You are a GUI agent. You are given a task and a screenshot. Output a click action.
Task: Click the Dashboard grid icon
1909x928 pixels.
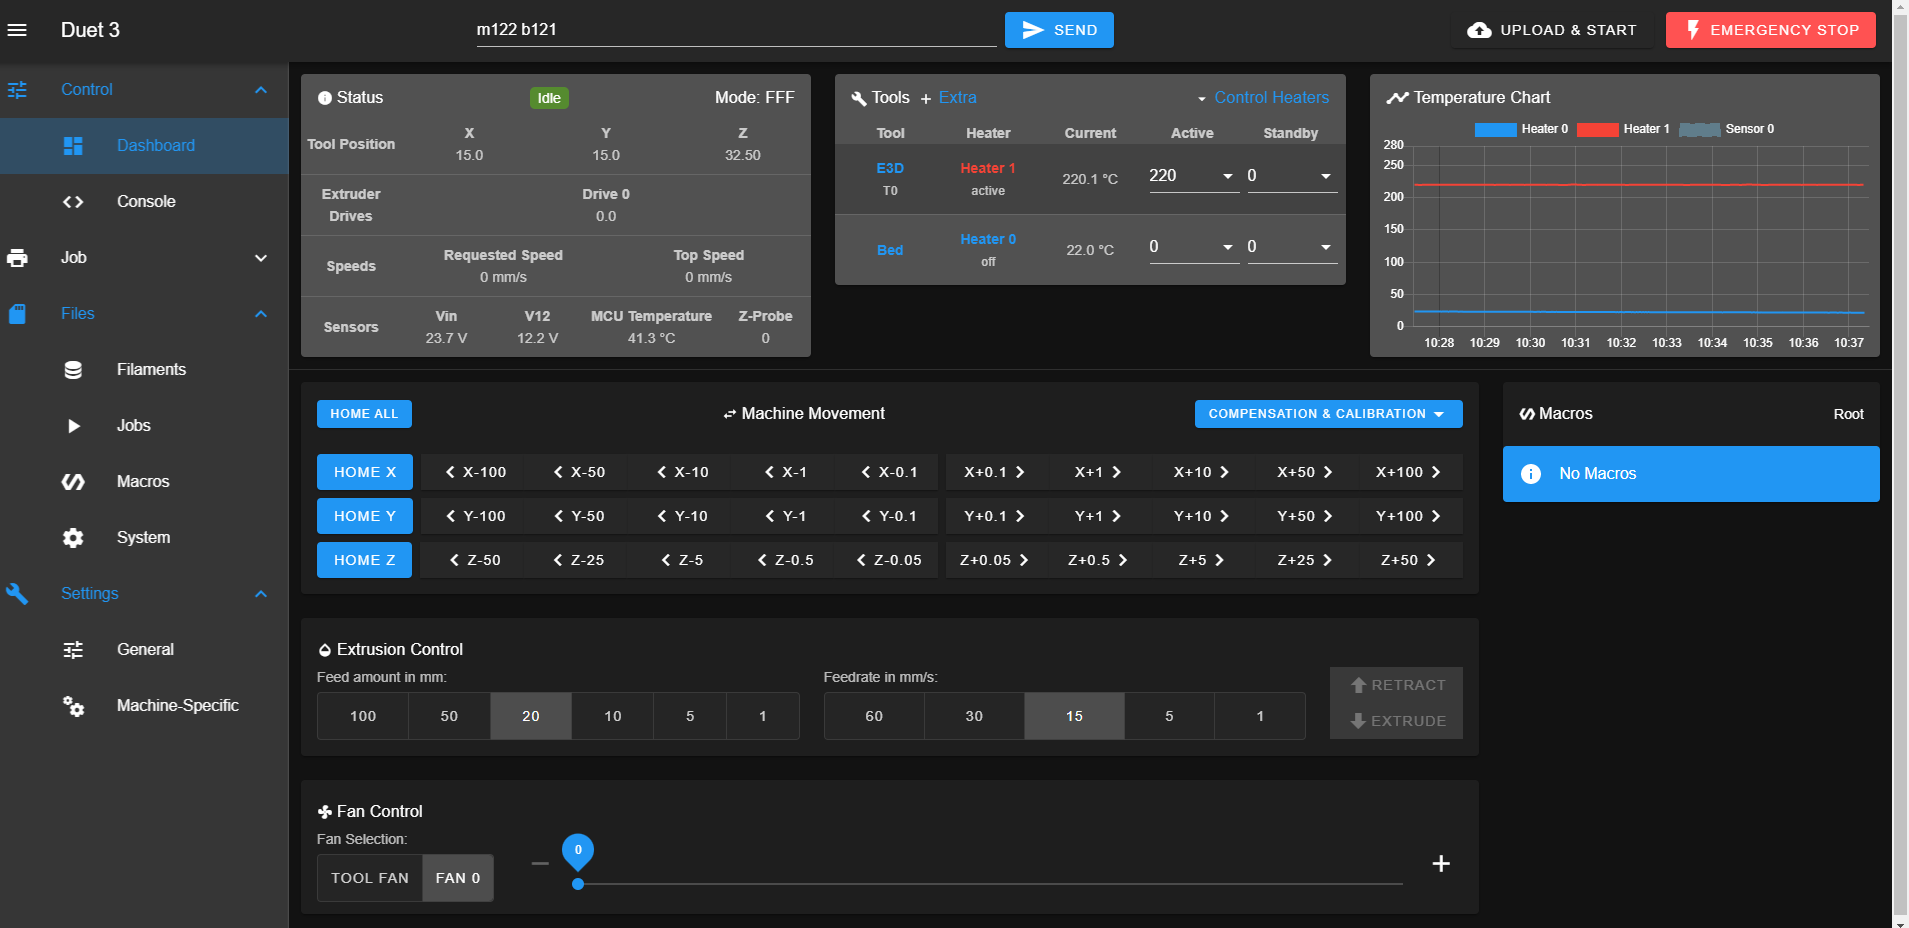pyautogui.click(x=73, y=146)
